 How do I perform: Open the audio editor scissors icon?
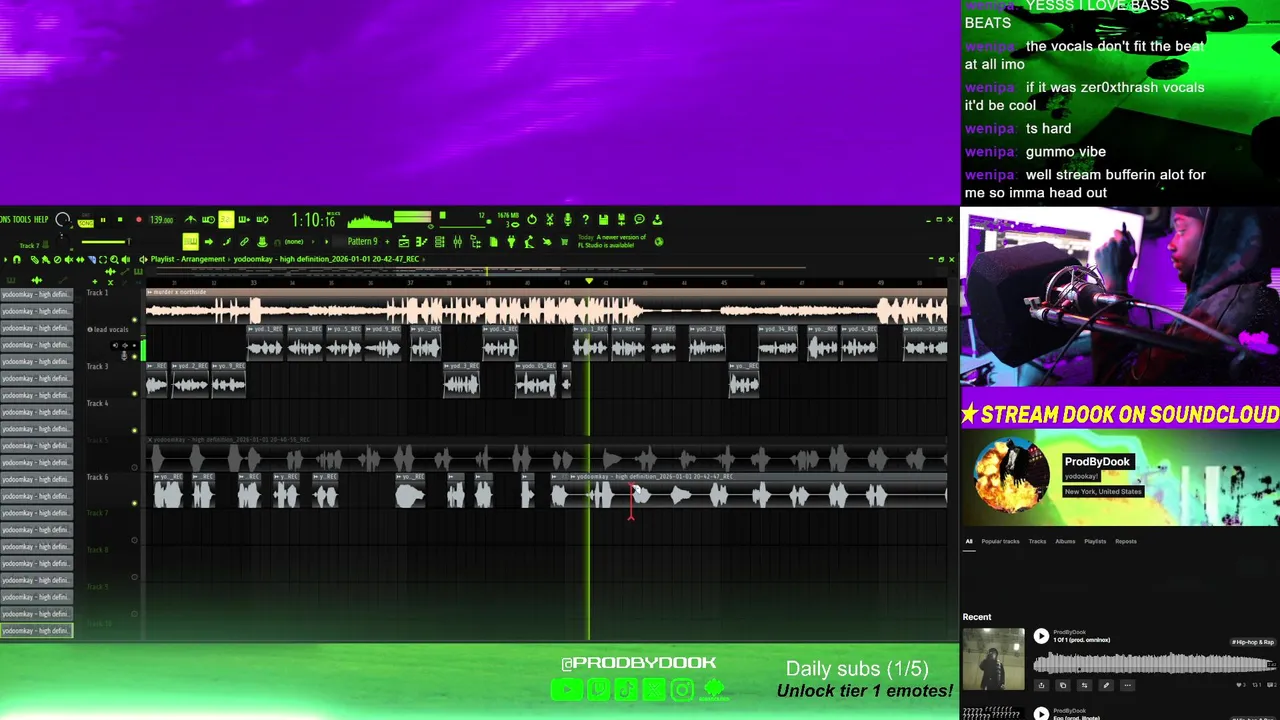pyautogui.click(x=550, y=219)
